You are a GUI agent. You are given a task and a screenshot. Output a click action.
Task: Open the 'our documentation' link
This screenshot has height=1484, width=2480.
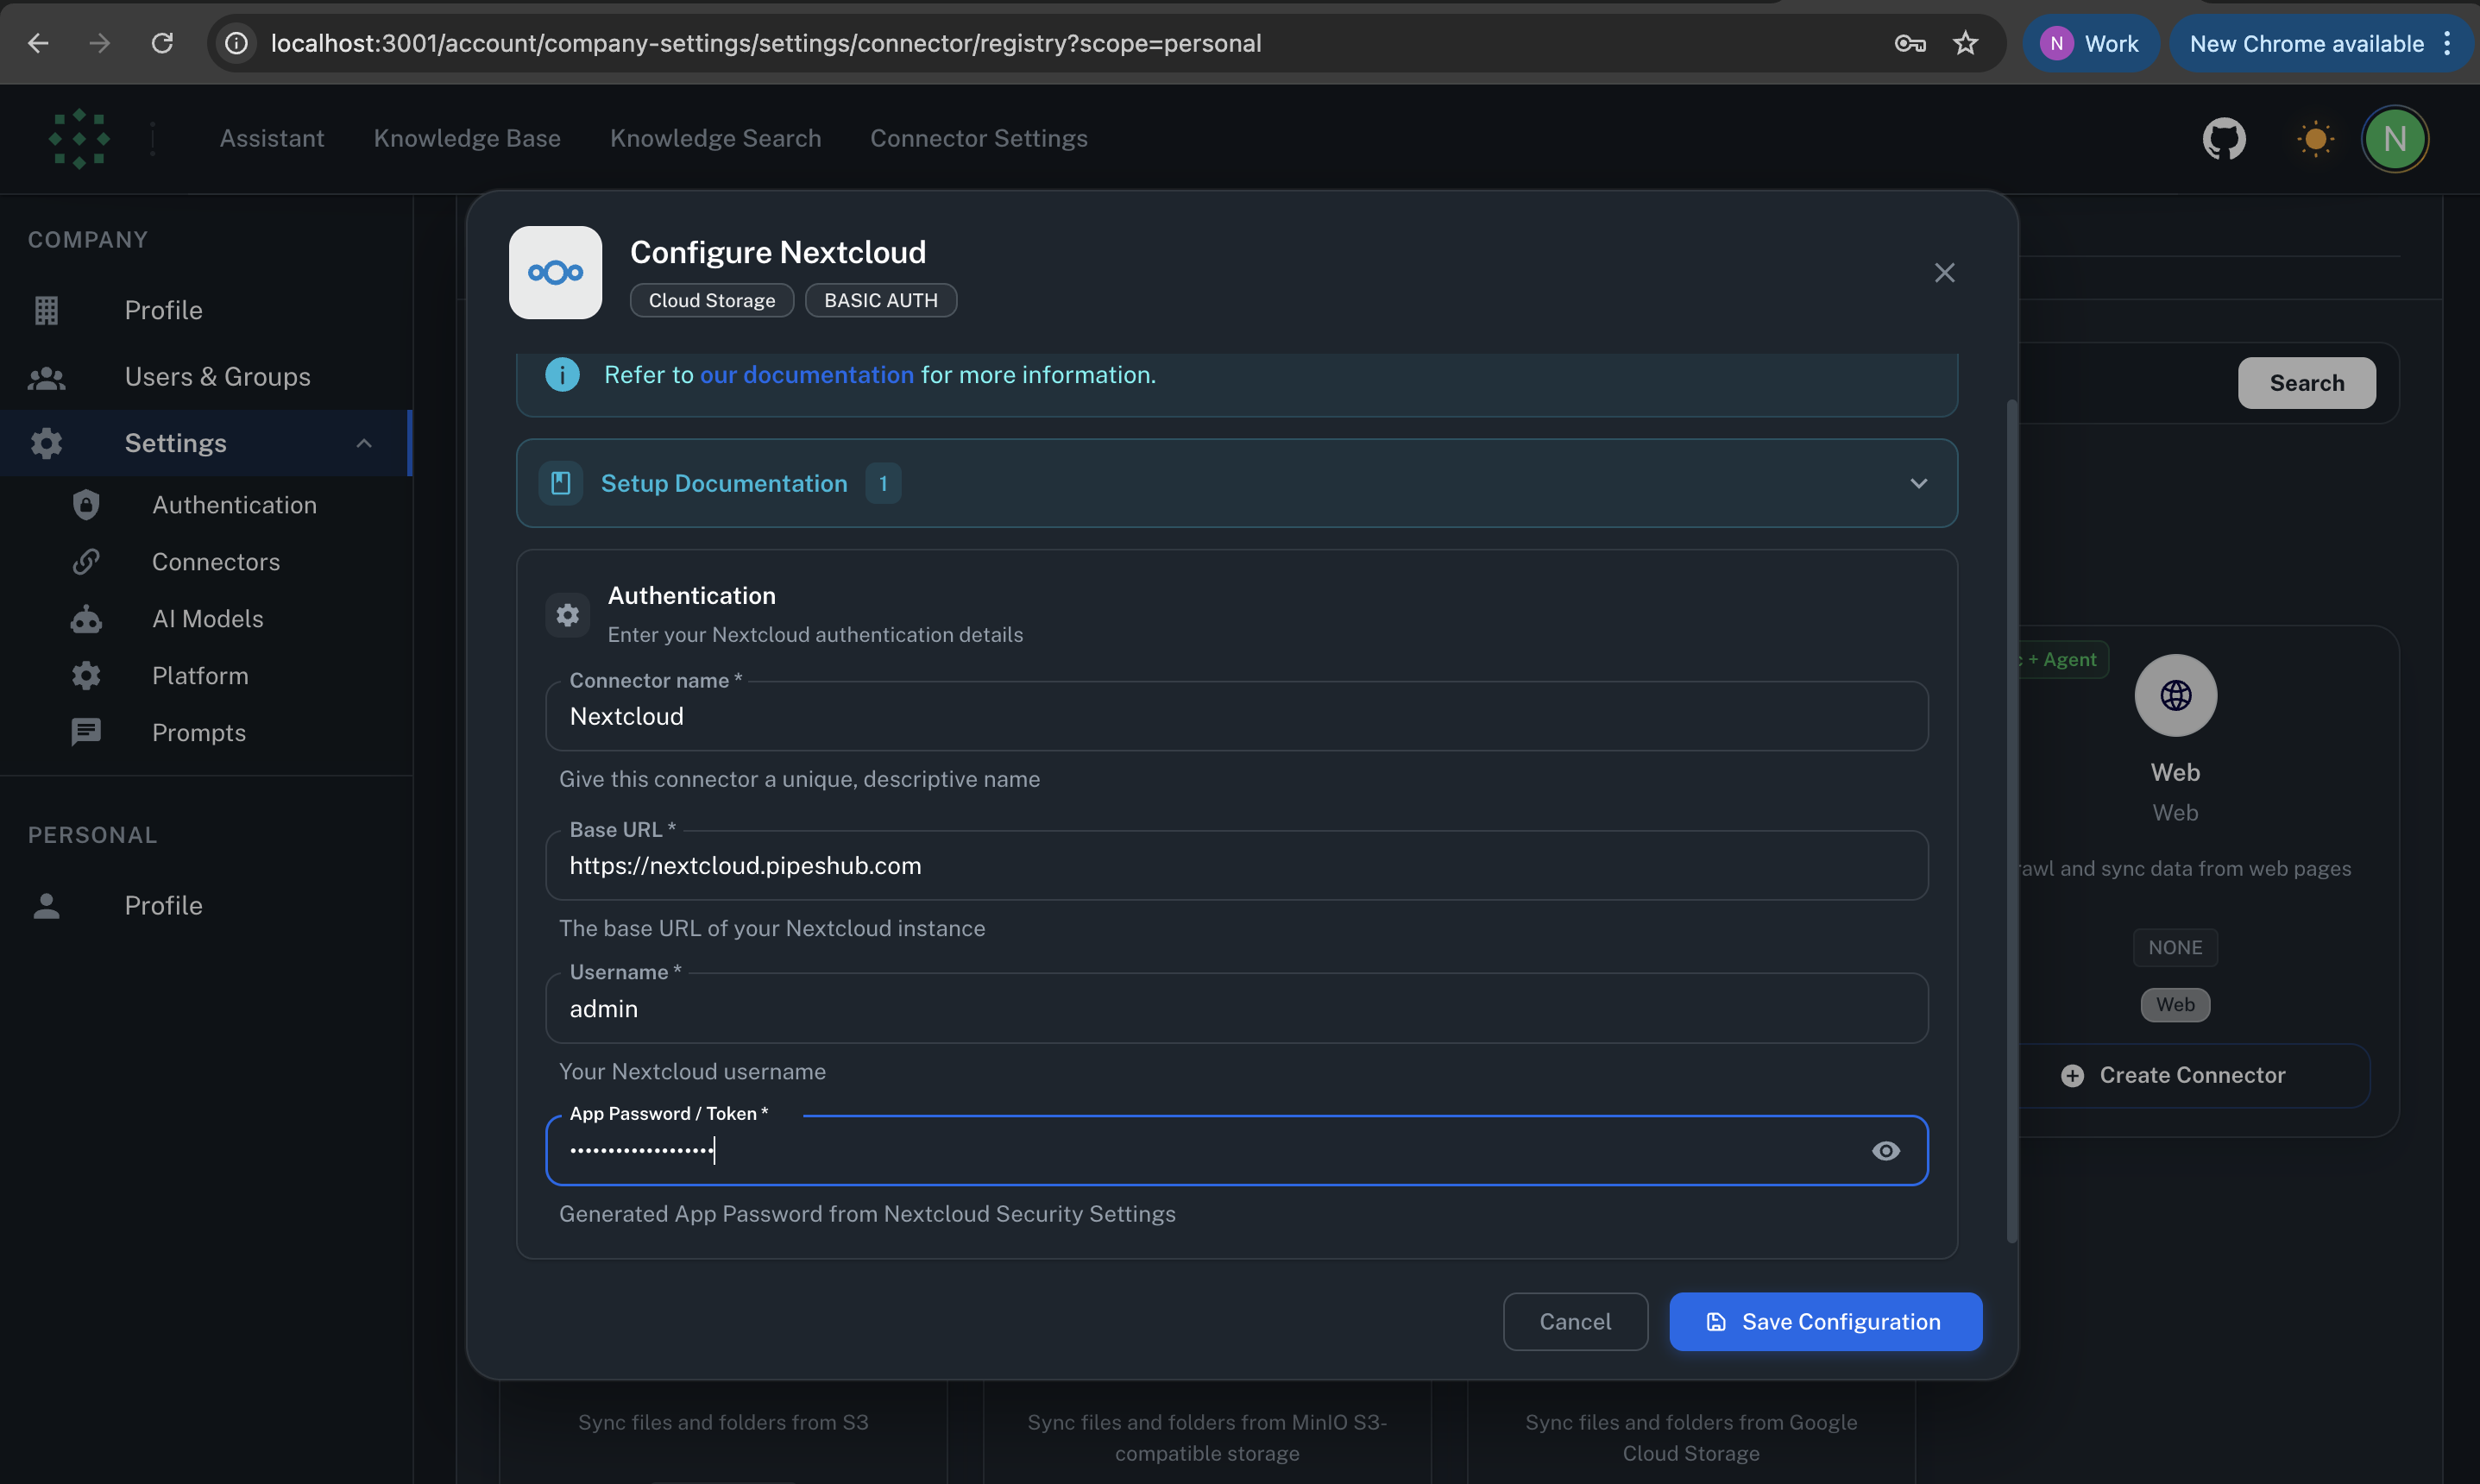808,375
